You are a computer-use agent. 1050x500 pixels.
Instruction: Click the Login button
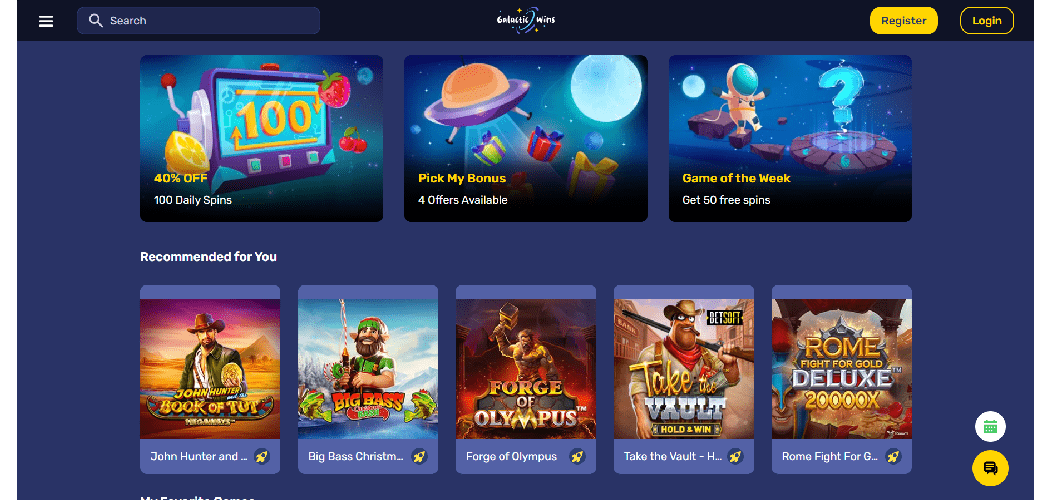pyautogui.click(x=986, y=21)
